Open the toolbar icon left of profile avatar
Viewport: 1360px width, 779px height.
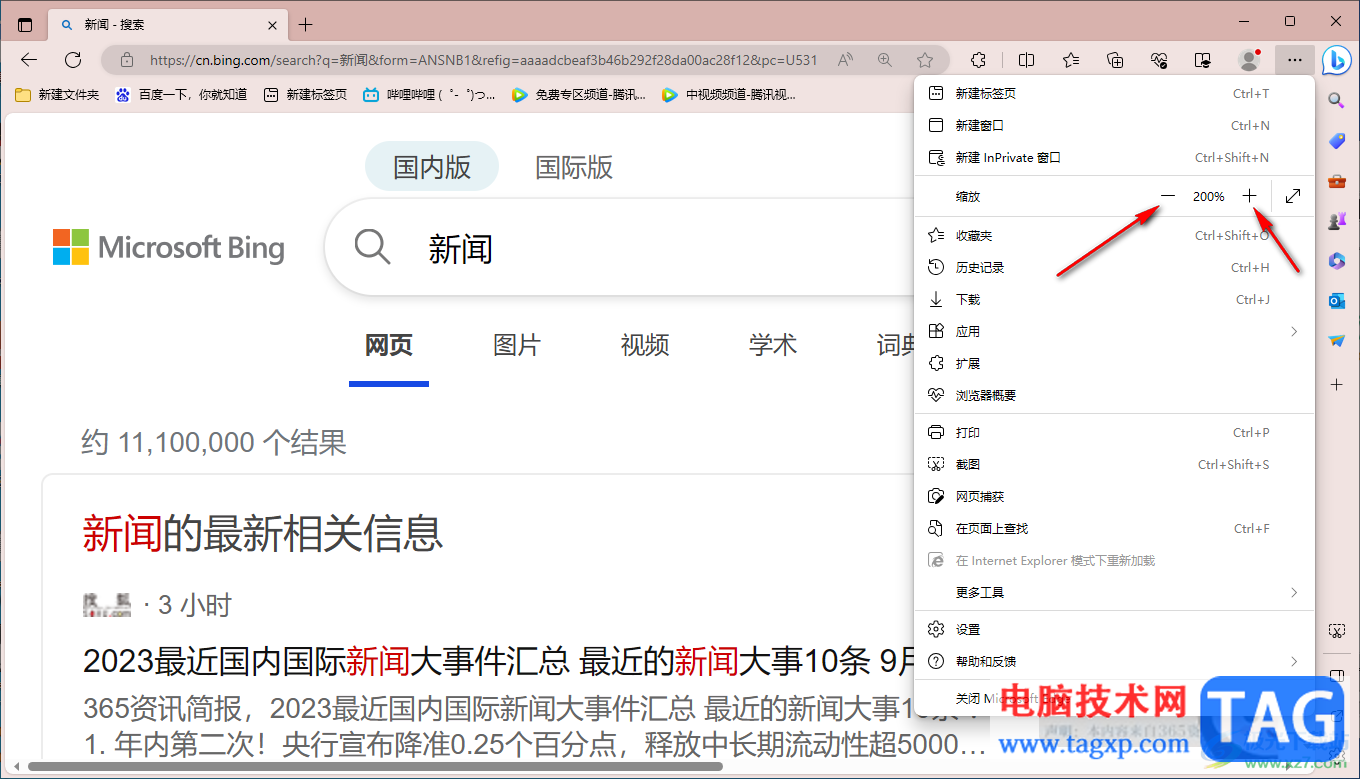(1205, 60)
